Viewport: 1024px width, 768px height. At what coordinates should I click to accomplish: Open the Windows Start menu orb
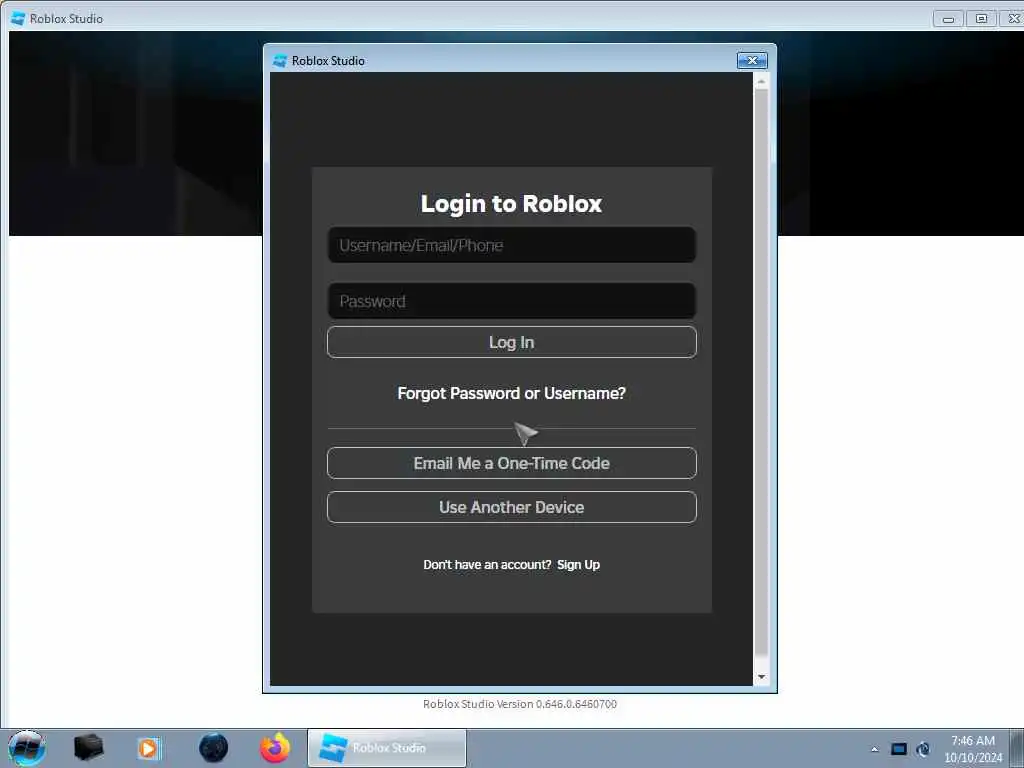pyautogui.click(x=27, y=748)
